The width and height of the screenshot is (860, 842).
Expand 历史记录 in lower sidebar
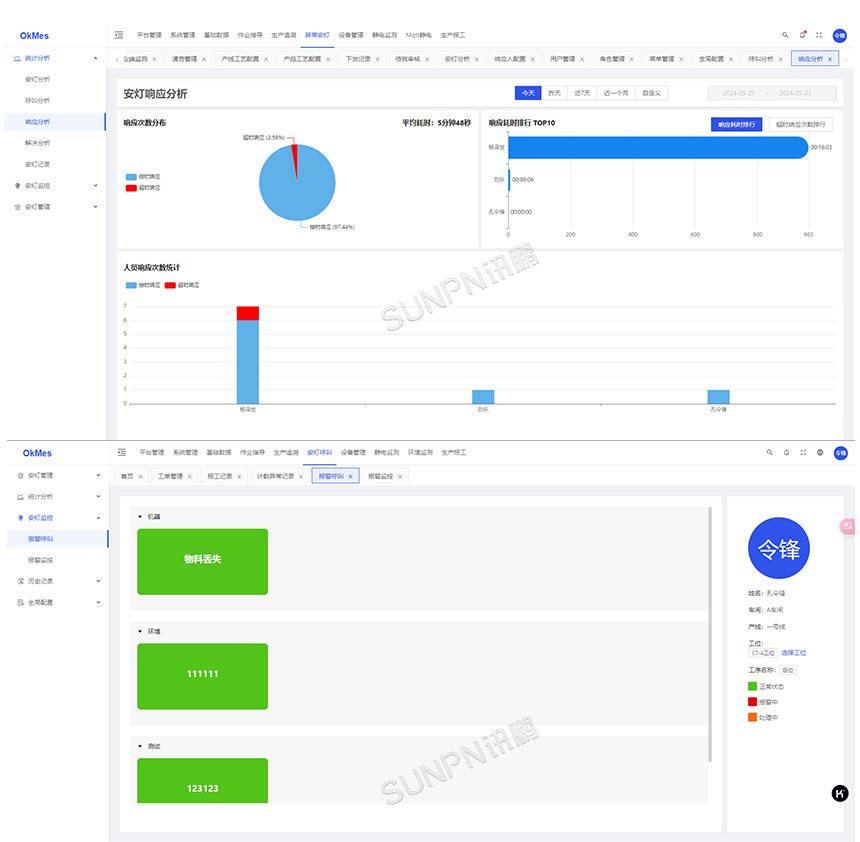click(x=60, y=581)
